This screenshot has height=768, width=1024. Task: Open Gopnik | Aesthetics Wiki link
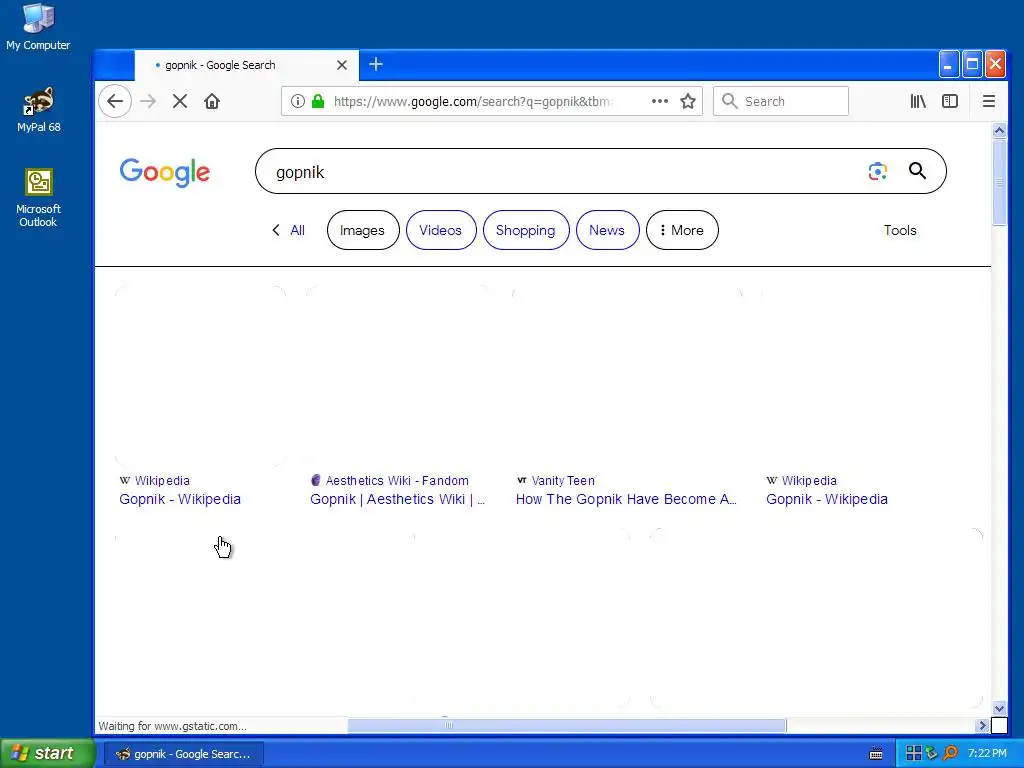[x=398, y=499]
